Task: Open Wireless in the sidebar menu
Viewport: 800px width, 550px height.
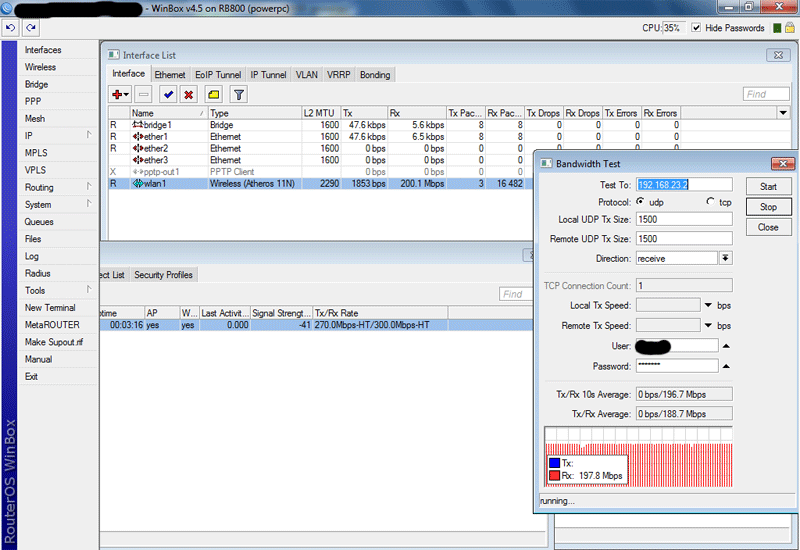Action: (40, 67)
